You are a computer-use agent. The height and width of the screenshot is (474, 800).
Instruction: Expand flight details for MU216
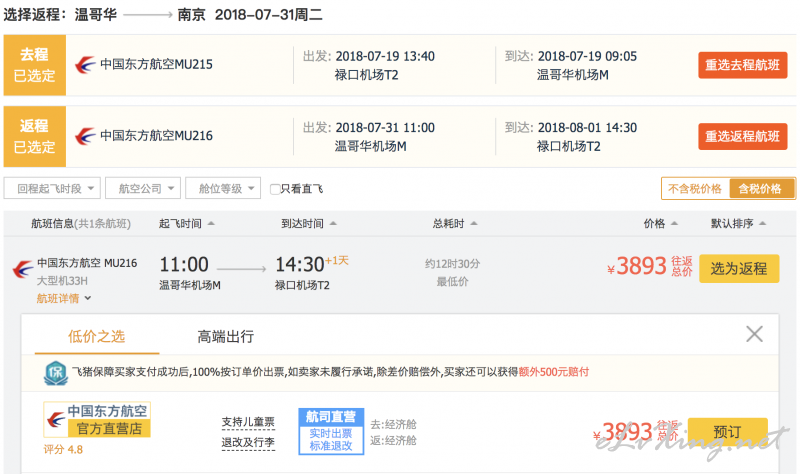[x=64, y=298]
